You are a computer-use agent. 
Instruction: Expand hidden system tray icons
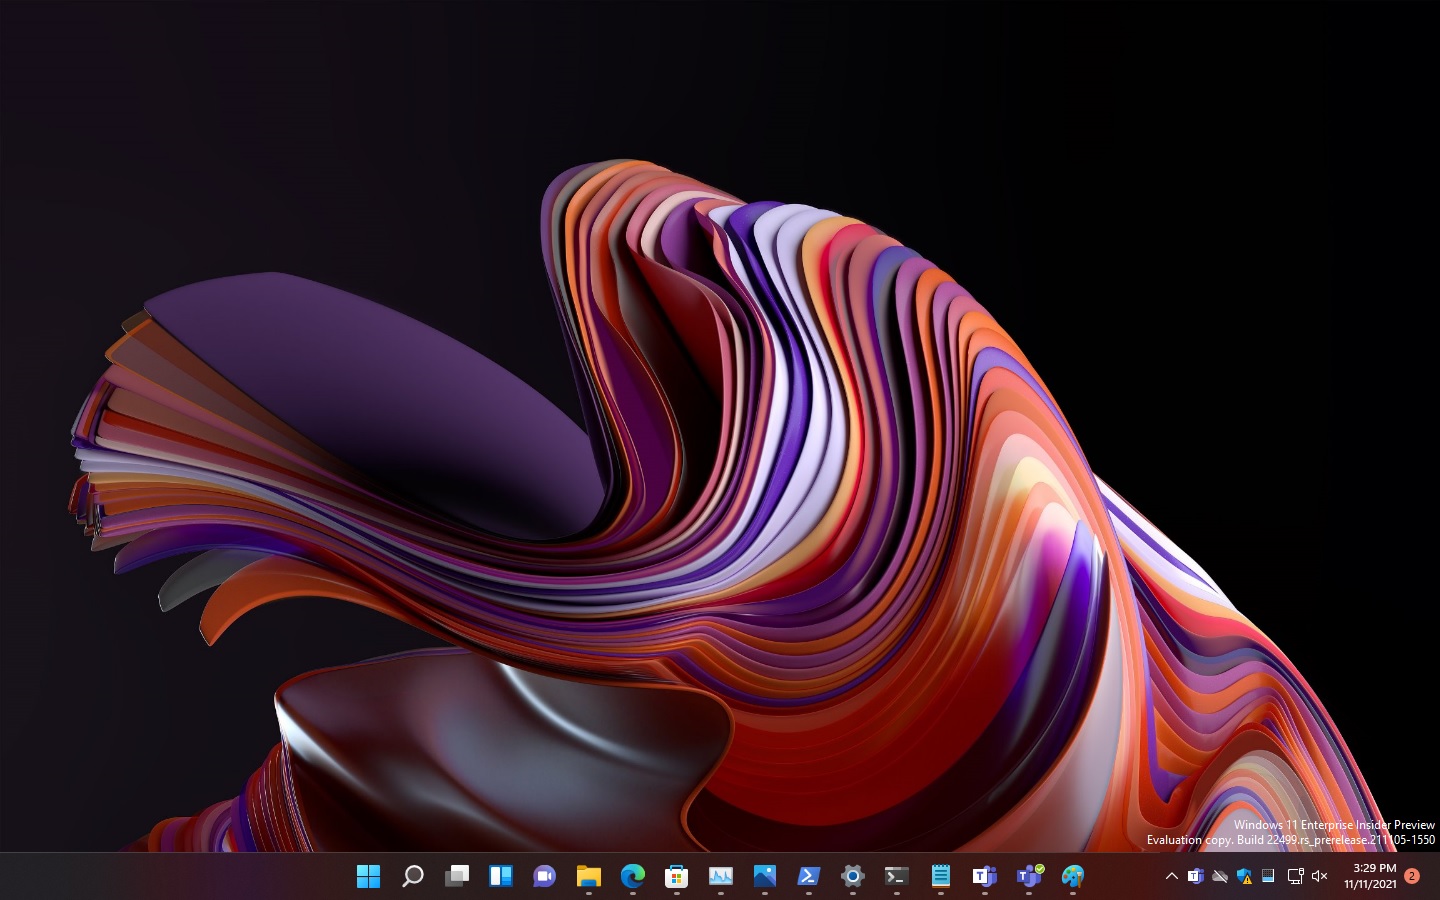[1172, 877]
